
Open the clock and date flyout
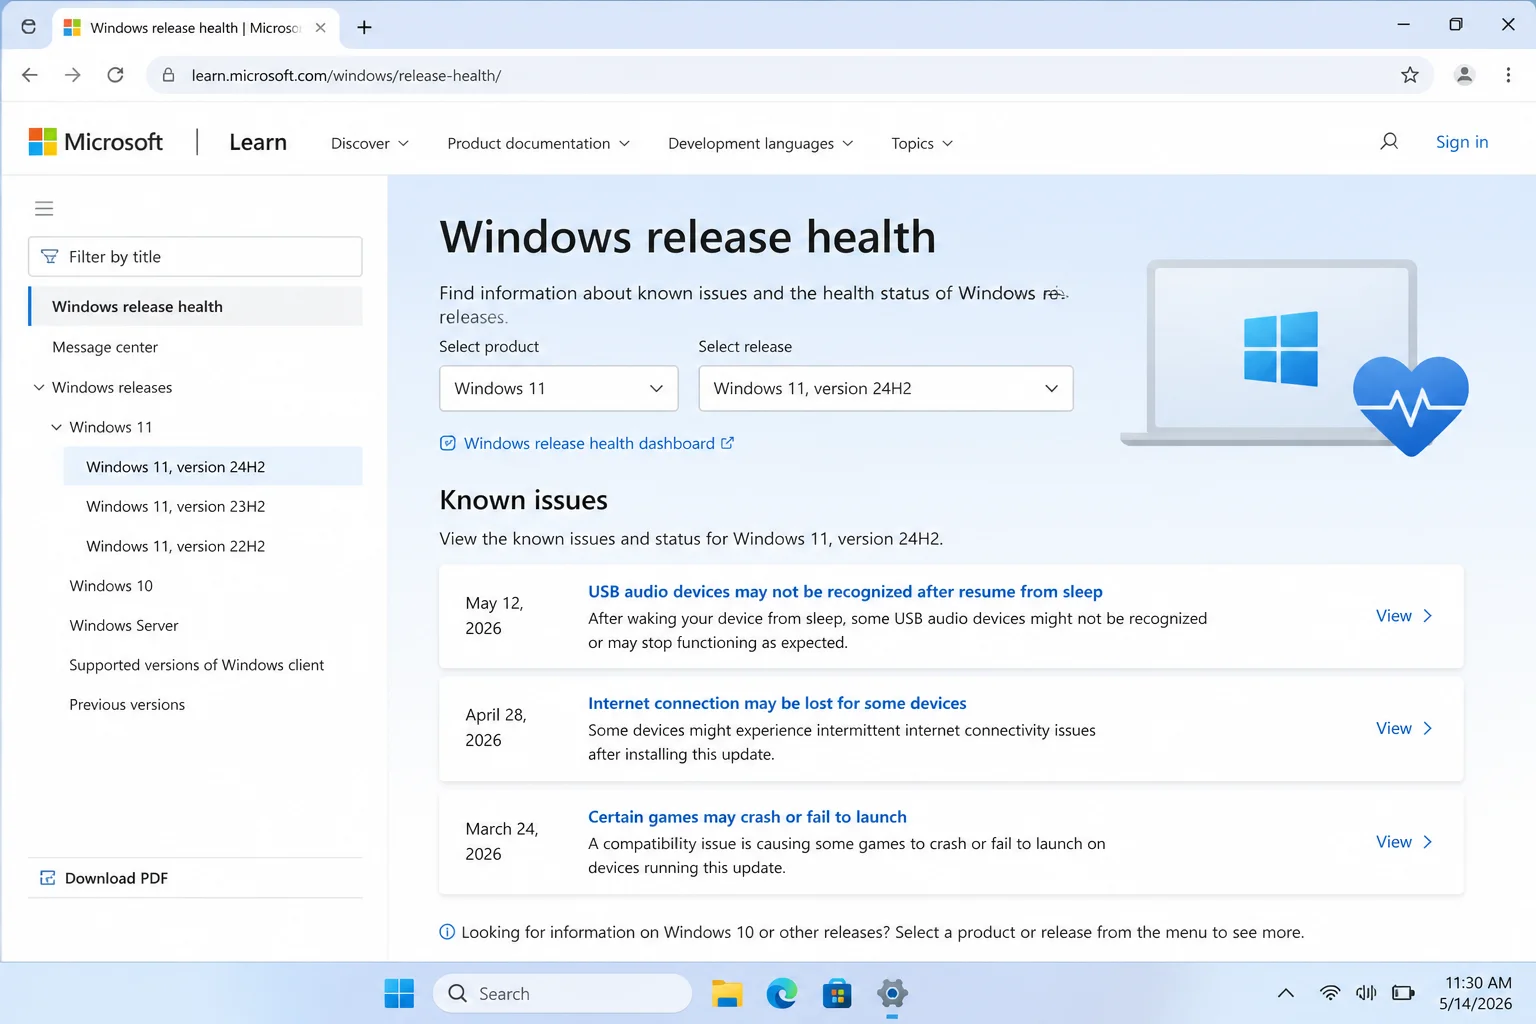click(1476, 993)
